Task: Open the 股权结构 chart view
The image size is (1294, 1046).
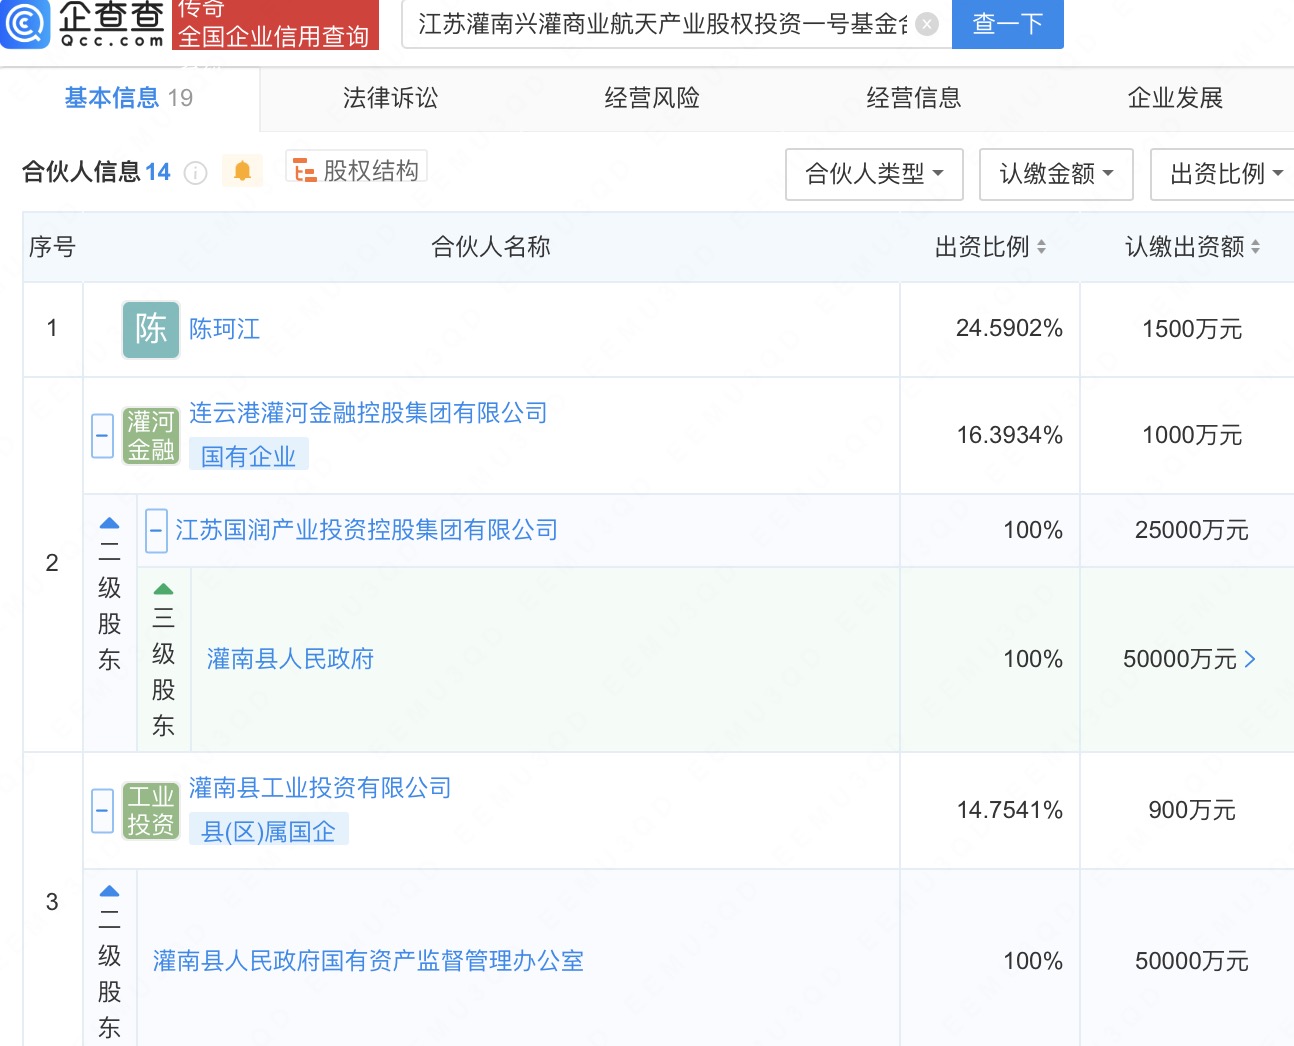Action: (357, 171)
